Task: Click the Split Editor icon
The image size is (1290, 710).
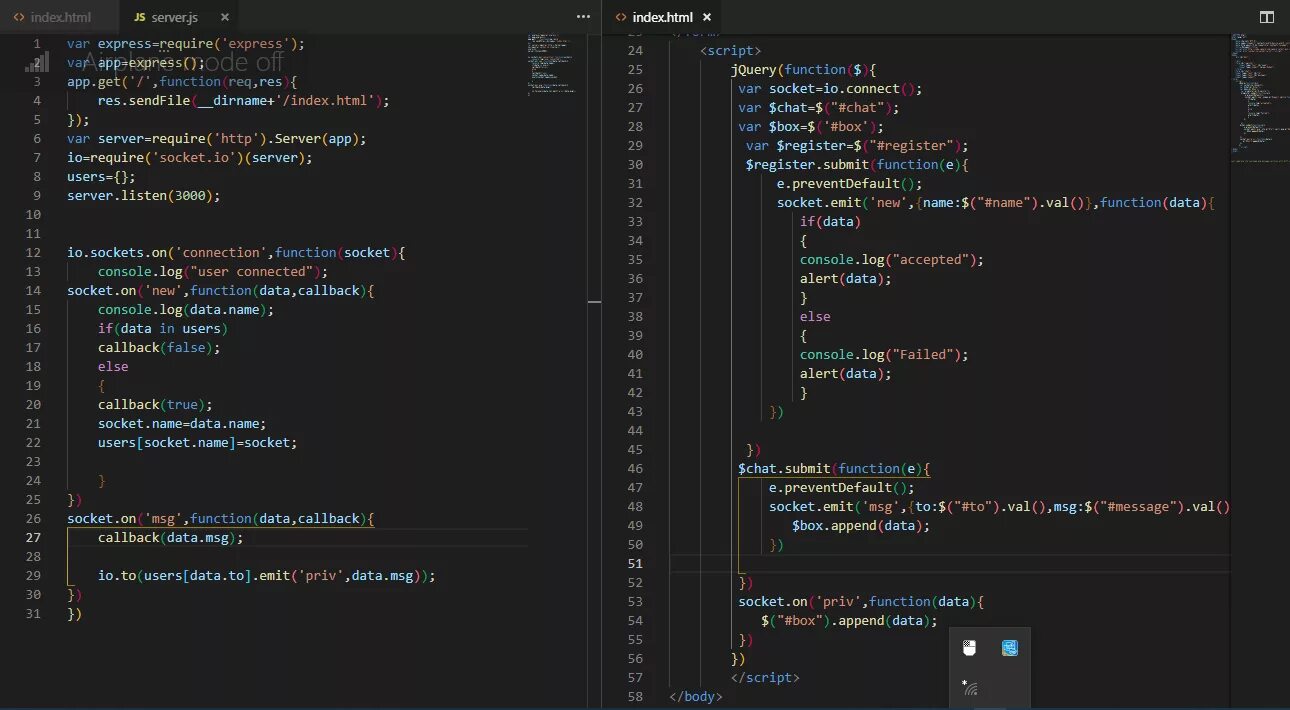Action: click(1267, 17)
